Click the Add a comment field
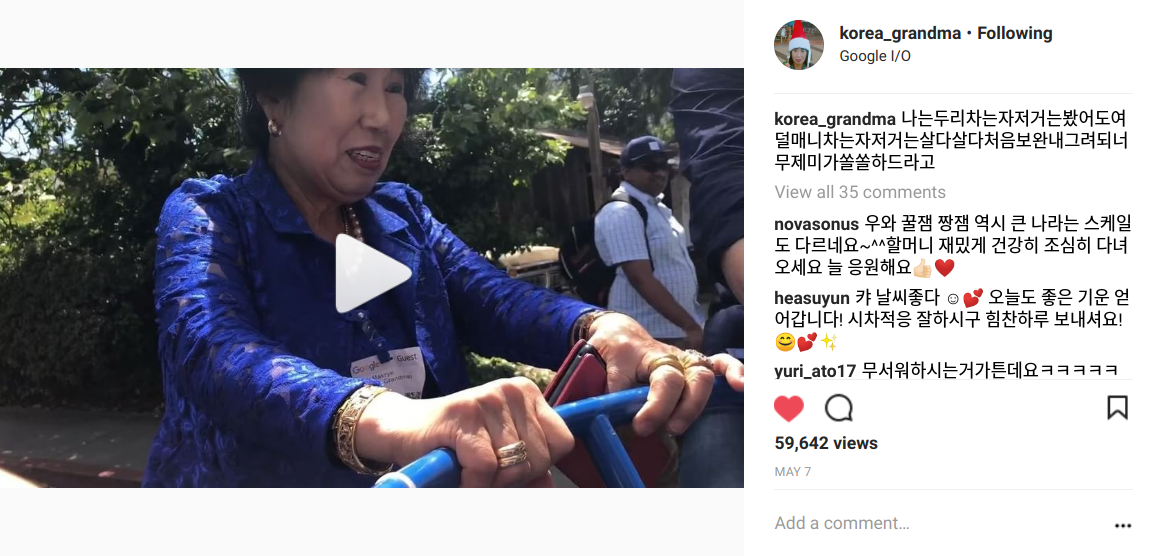 (939, 523)
